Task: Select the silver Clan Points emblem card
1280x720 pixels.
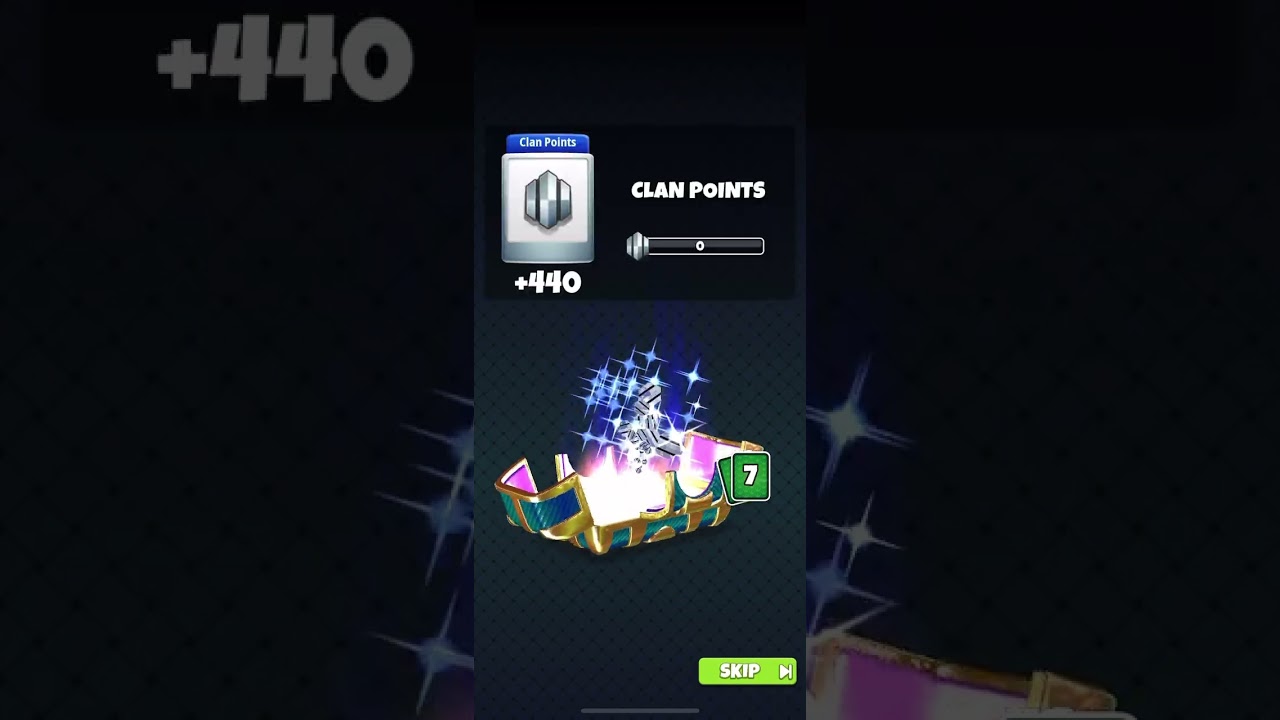Action: click(547, 207)
